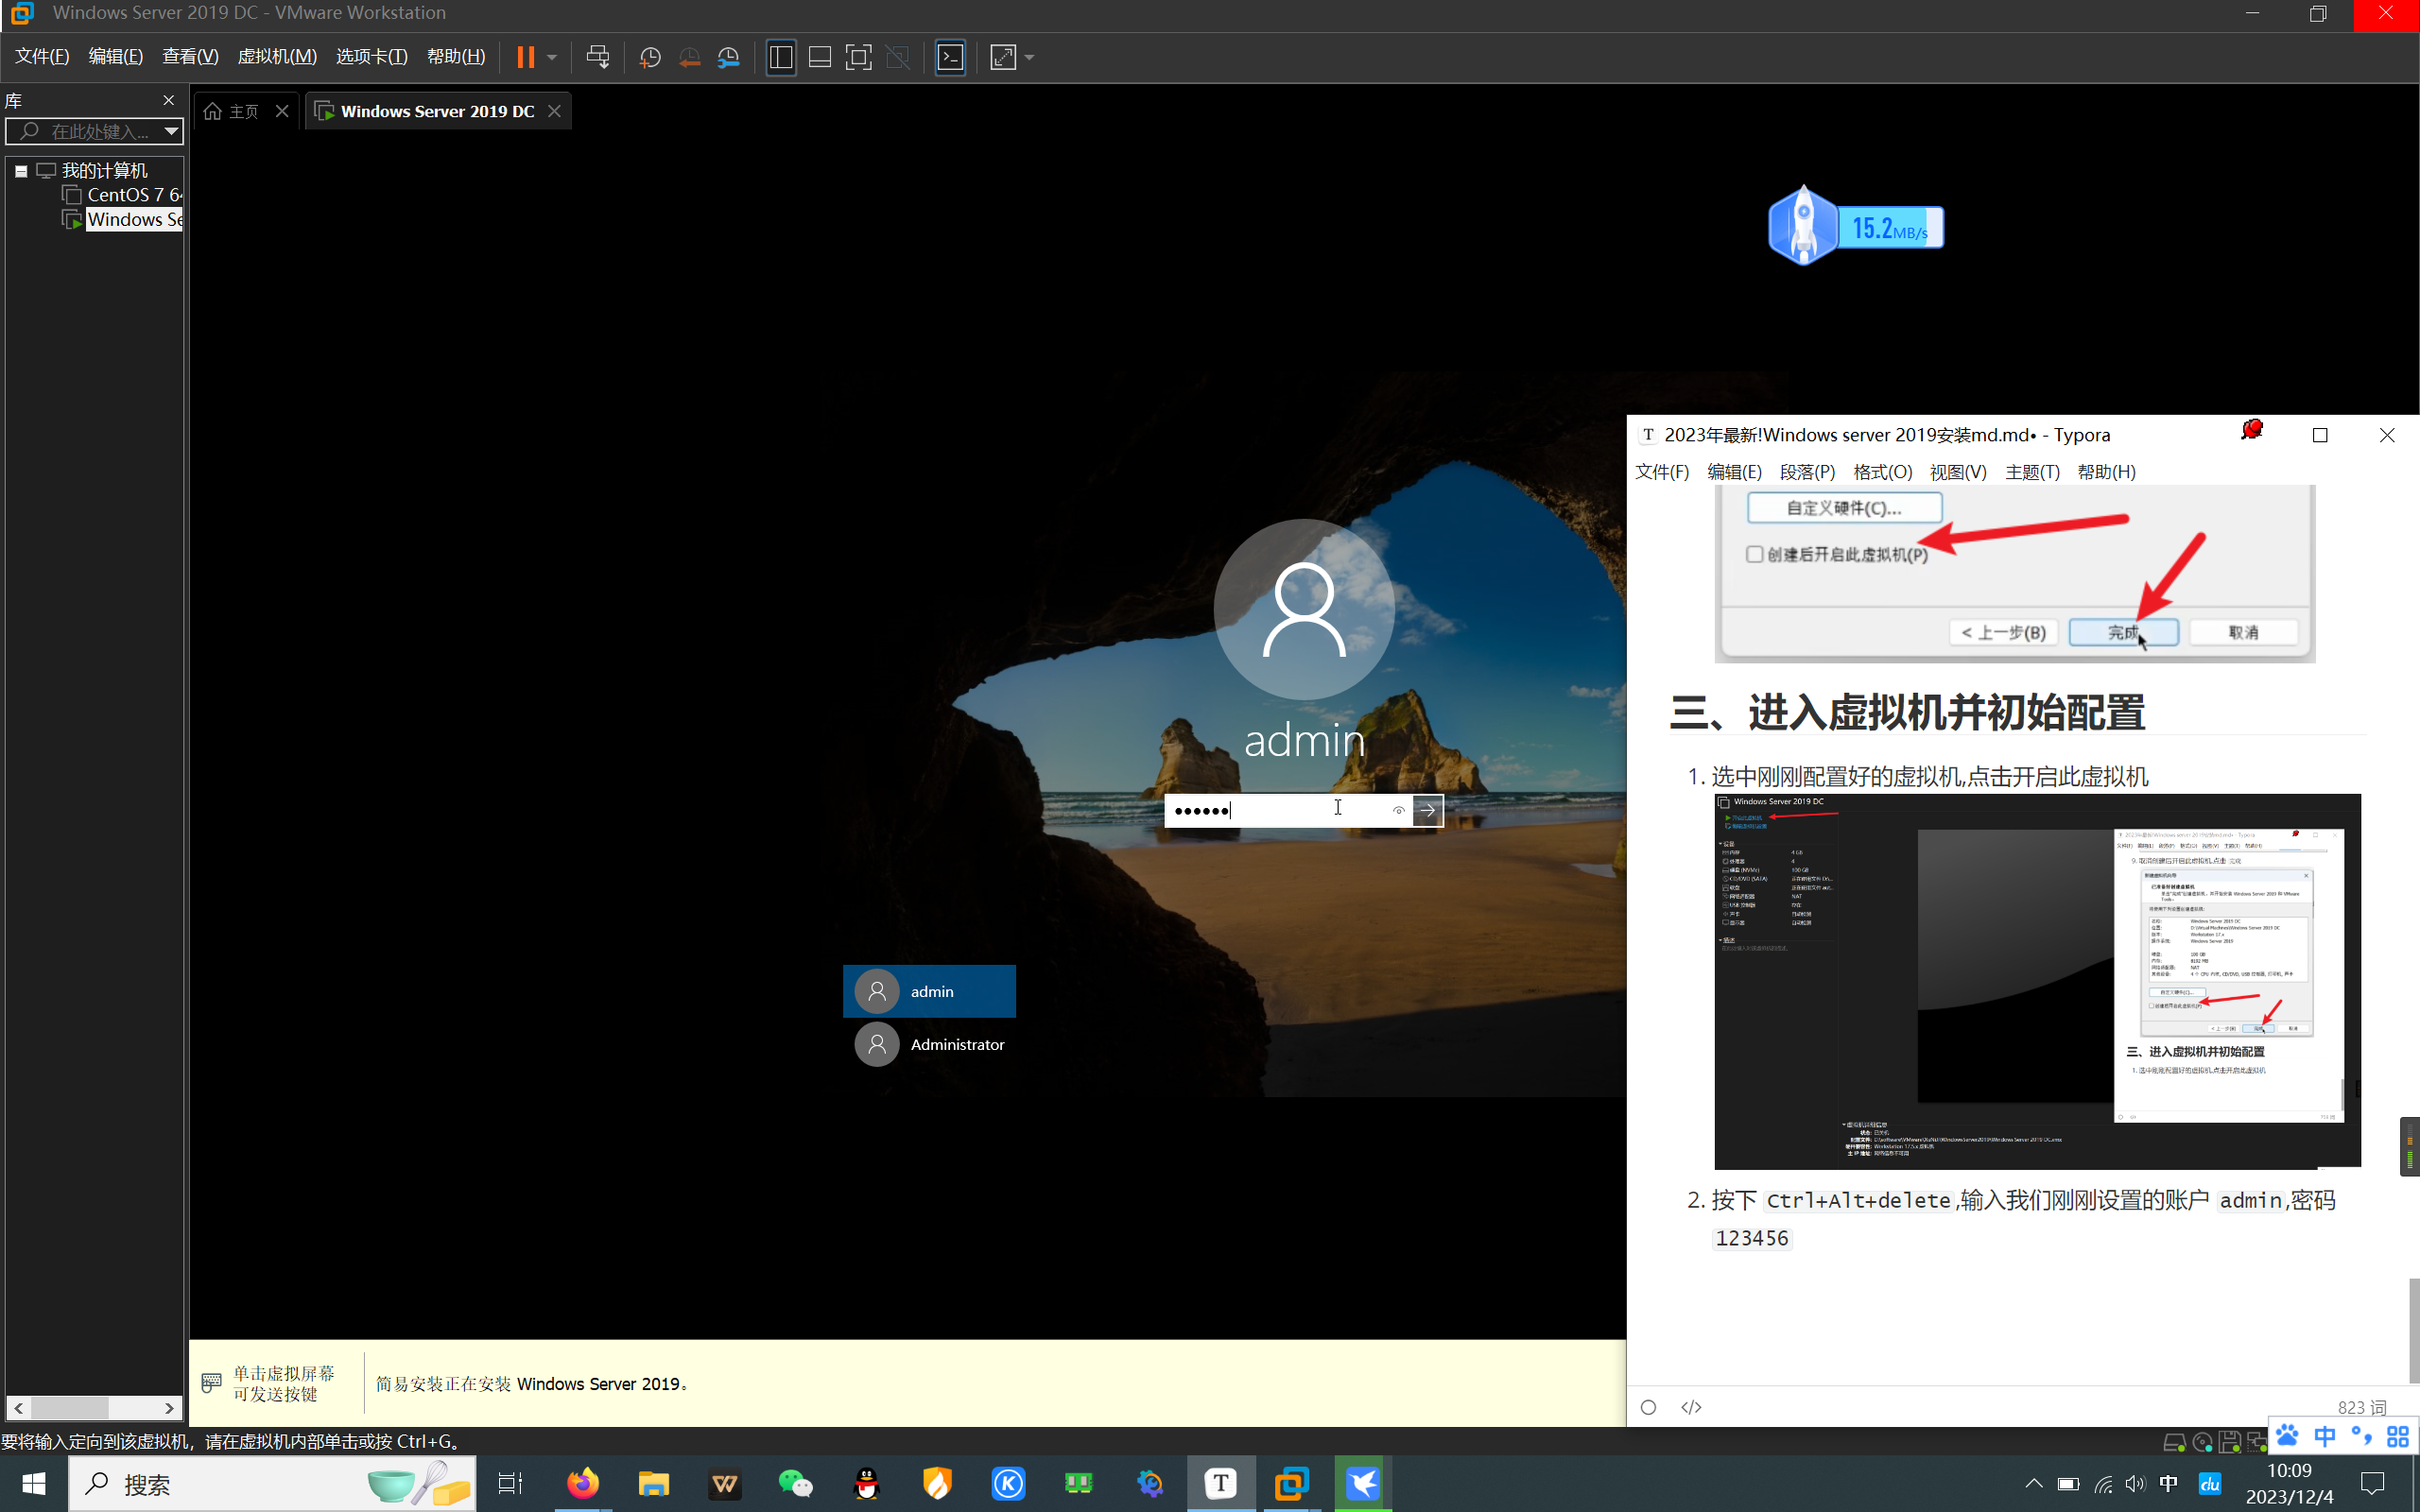Open the 虚拟机(M) menu
The width and height of the screenshot is (2420, 1512).
(277, 57)
